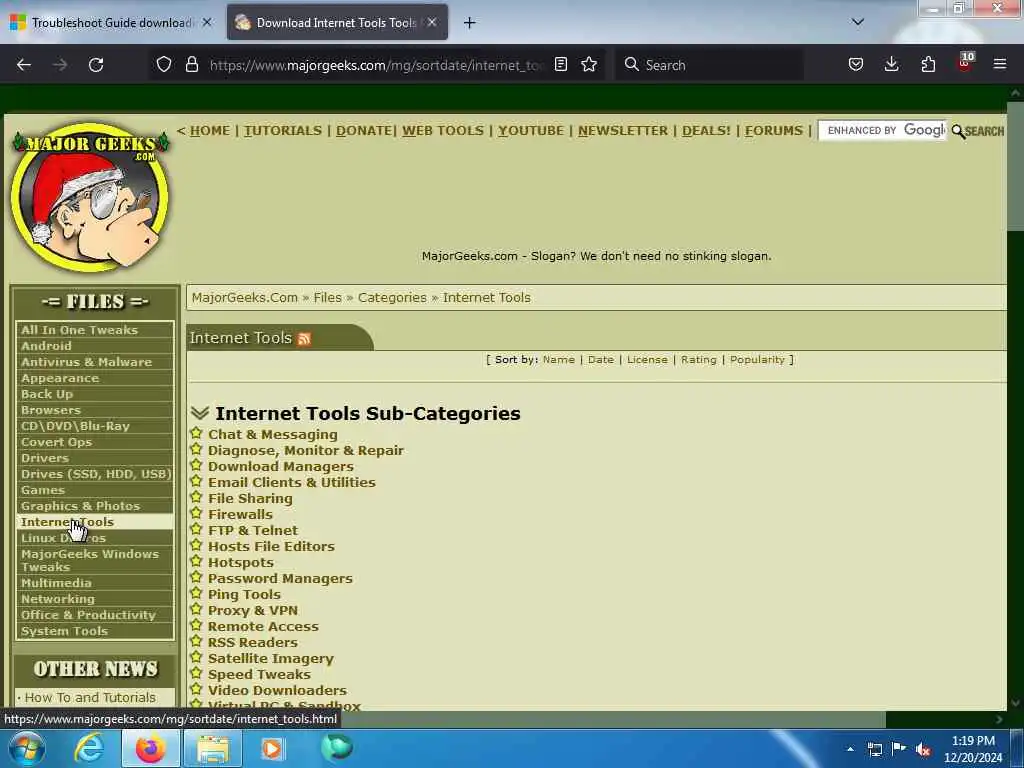Click the MajorGeeks Santa logo
Image resolution: width=1024 pixels, height=768 pixels.
coord(90,197)
